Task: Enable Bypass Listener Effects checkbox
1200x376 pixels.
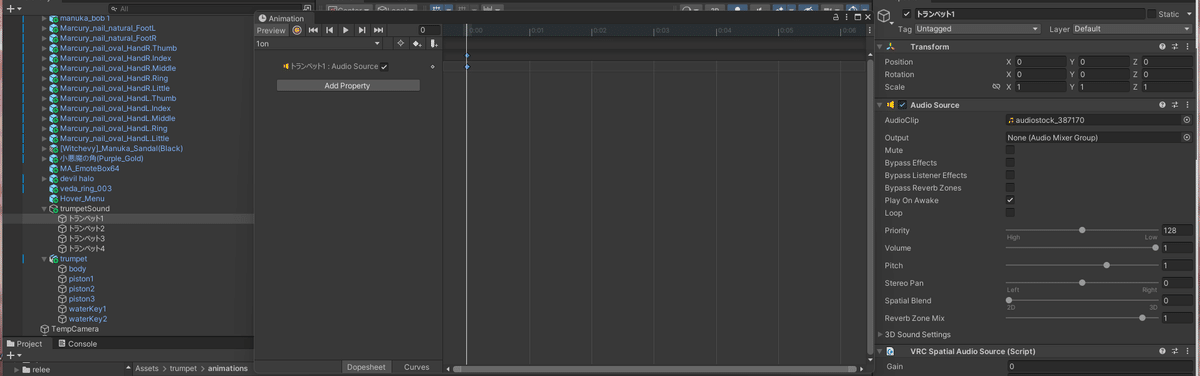Action: click(x=1010, y=175)
